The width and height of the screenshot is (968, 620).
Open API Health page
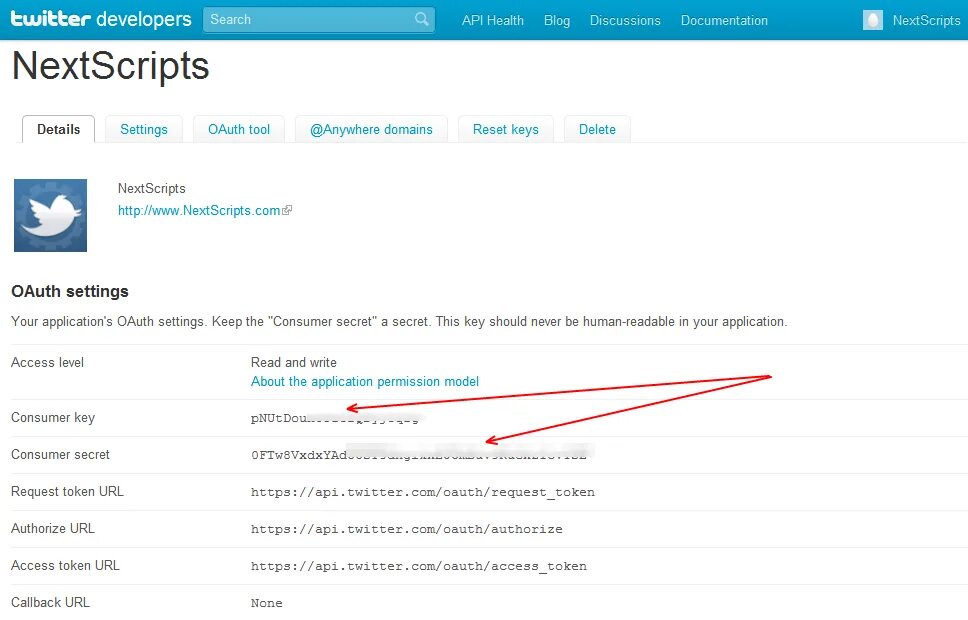(x=493, y=20)
